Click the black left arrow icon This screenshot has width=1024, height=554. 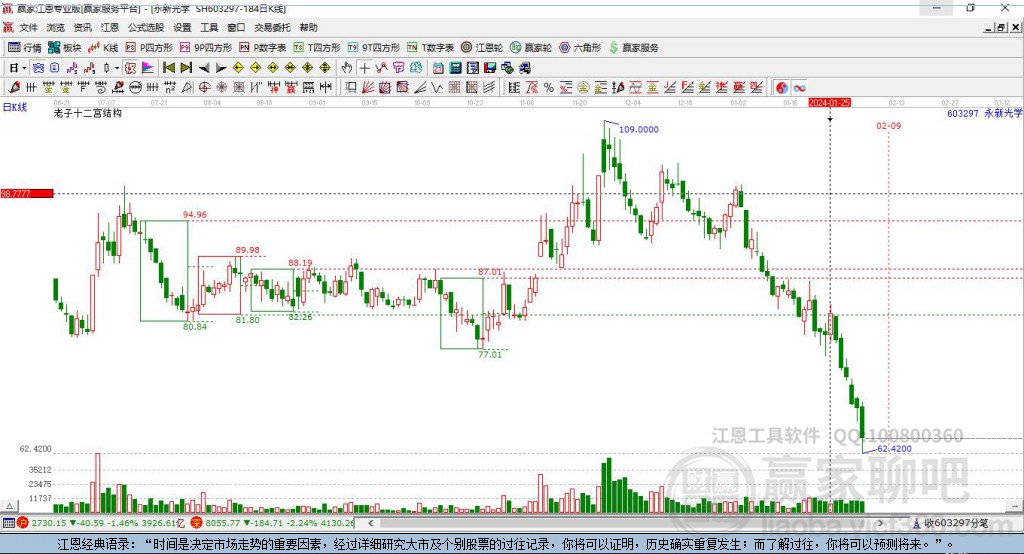coord(204,68)
